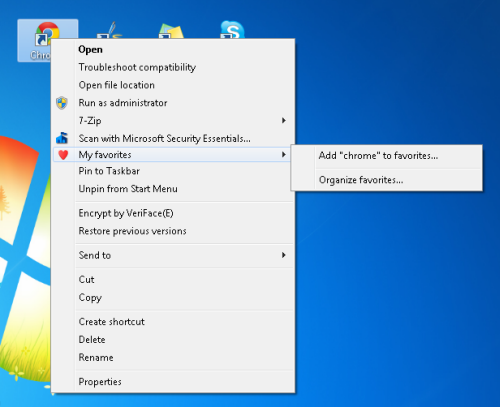Open the 7-Zip menu entry
The height and width of the screenshot is (407, 500).
coord(173,120)
